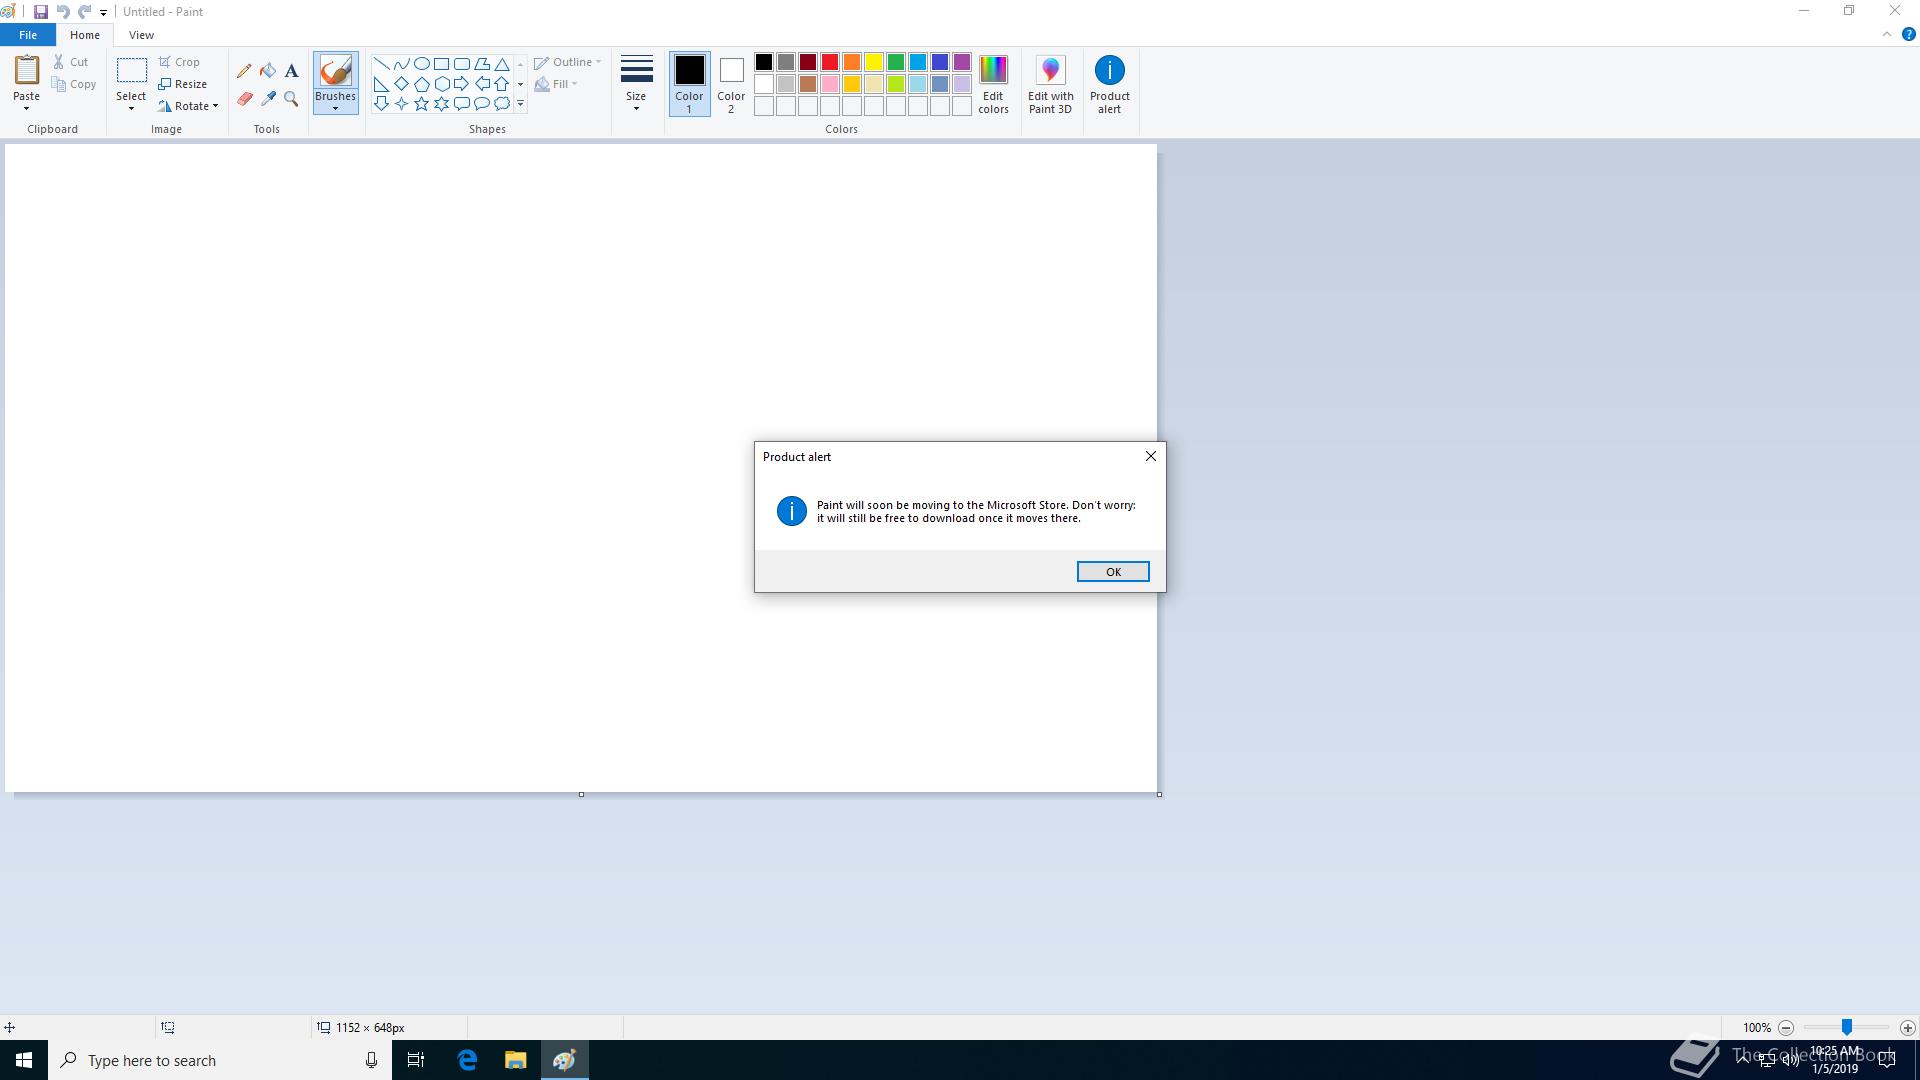Image resolution: width=1920 pixels, height=1080 pixels.
Task: Open File Explorer from taskbar
Action: [x=515, y=1060]
